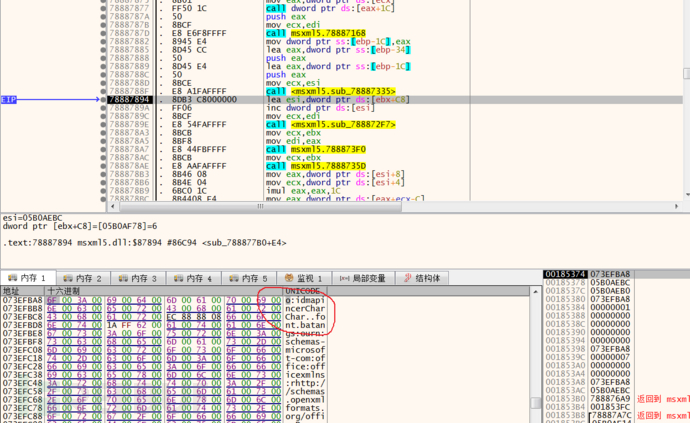The image size is (690, 423).
Task: Toggle breakpoint dot at address 78887894
Action: [104, 100]
